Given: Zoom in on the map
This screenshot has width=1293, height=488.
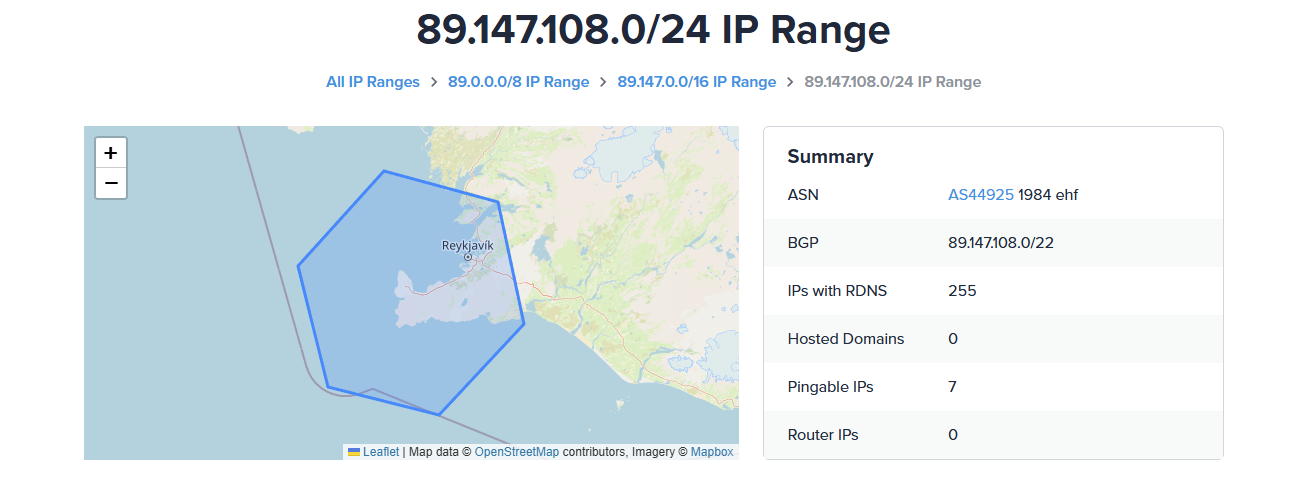Looking at the screenshot, I should pos(111,153).
